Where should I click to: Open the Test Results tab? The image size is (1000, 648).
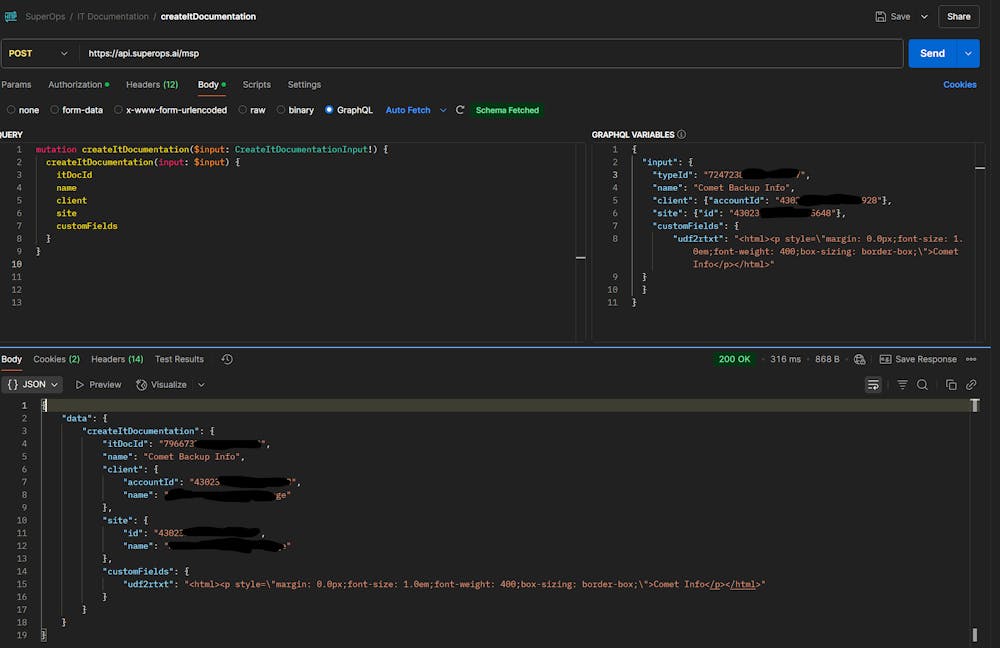(x=179, y=359)
